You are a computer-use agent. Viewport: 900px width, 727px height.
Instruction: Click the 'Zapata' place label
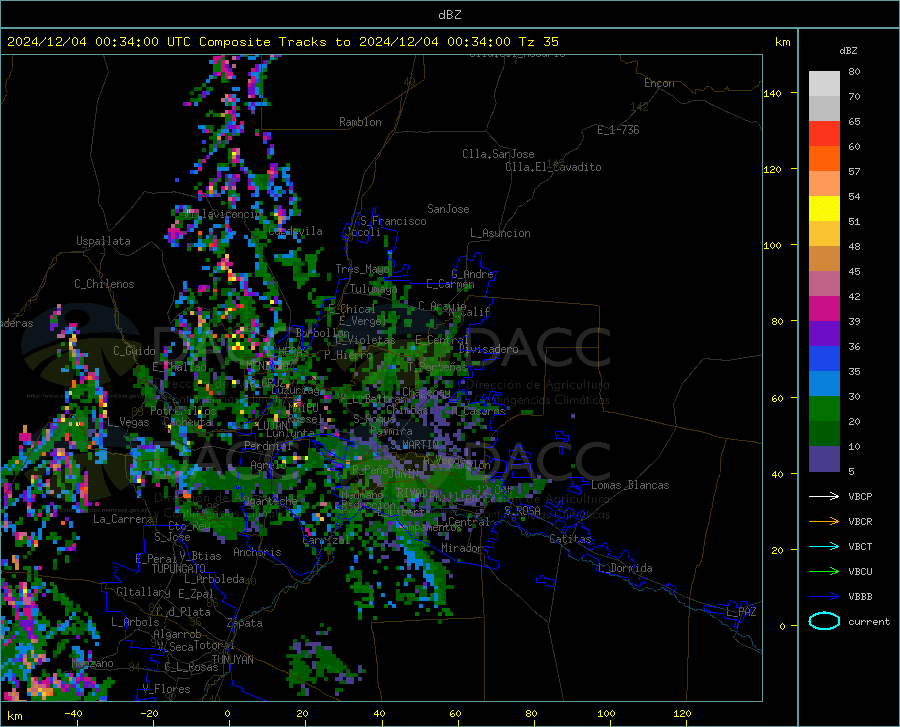245,623
